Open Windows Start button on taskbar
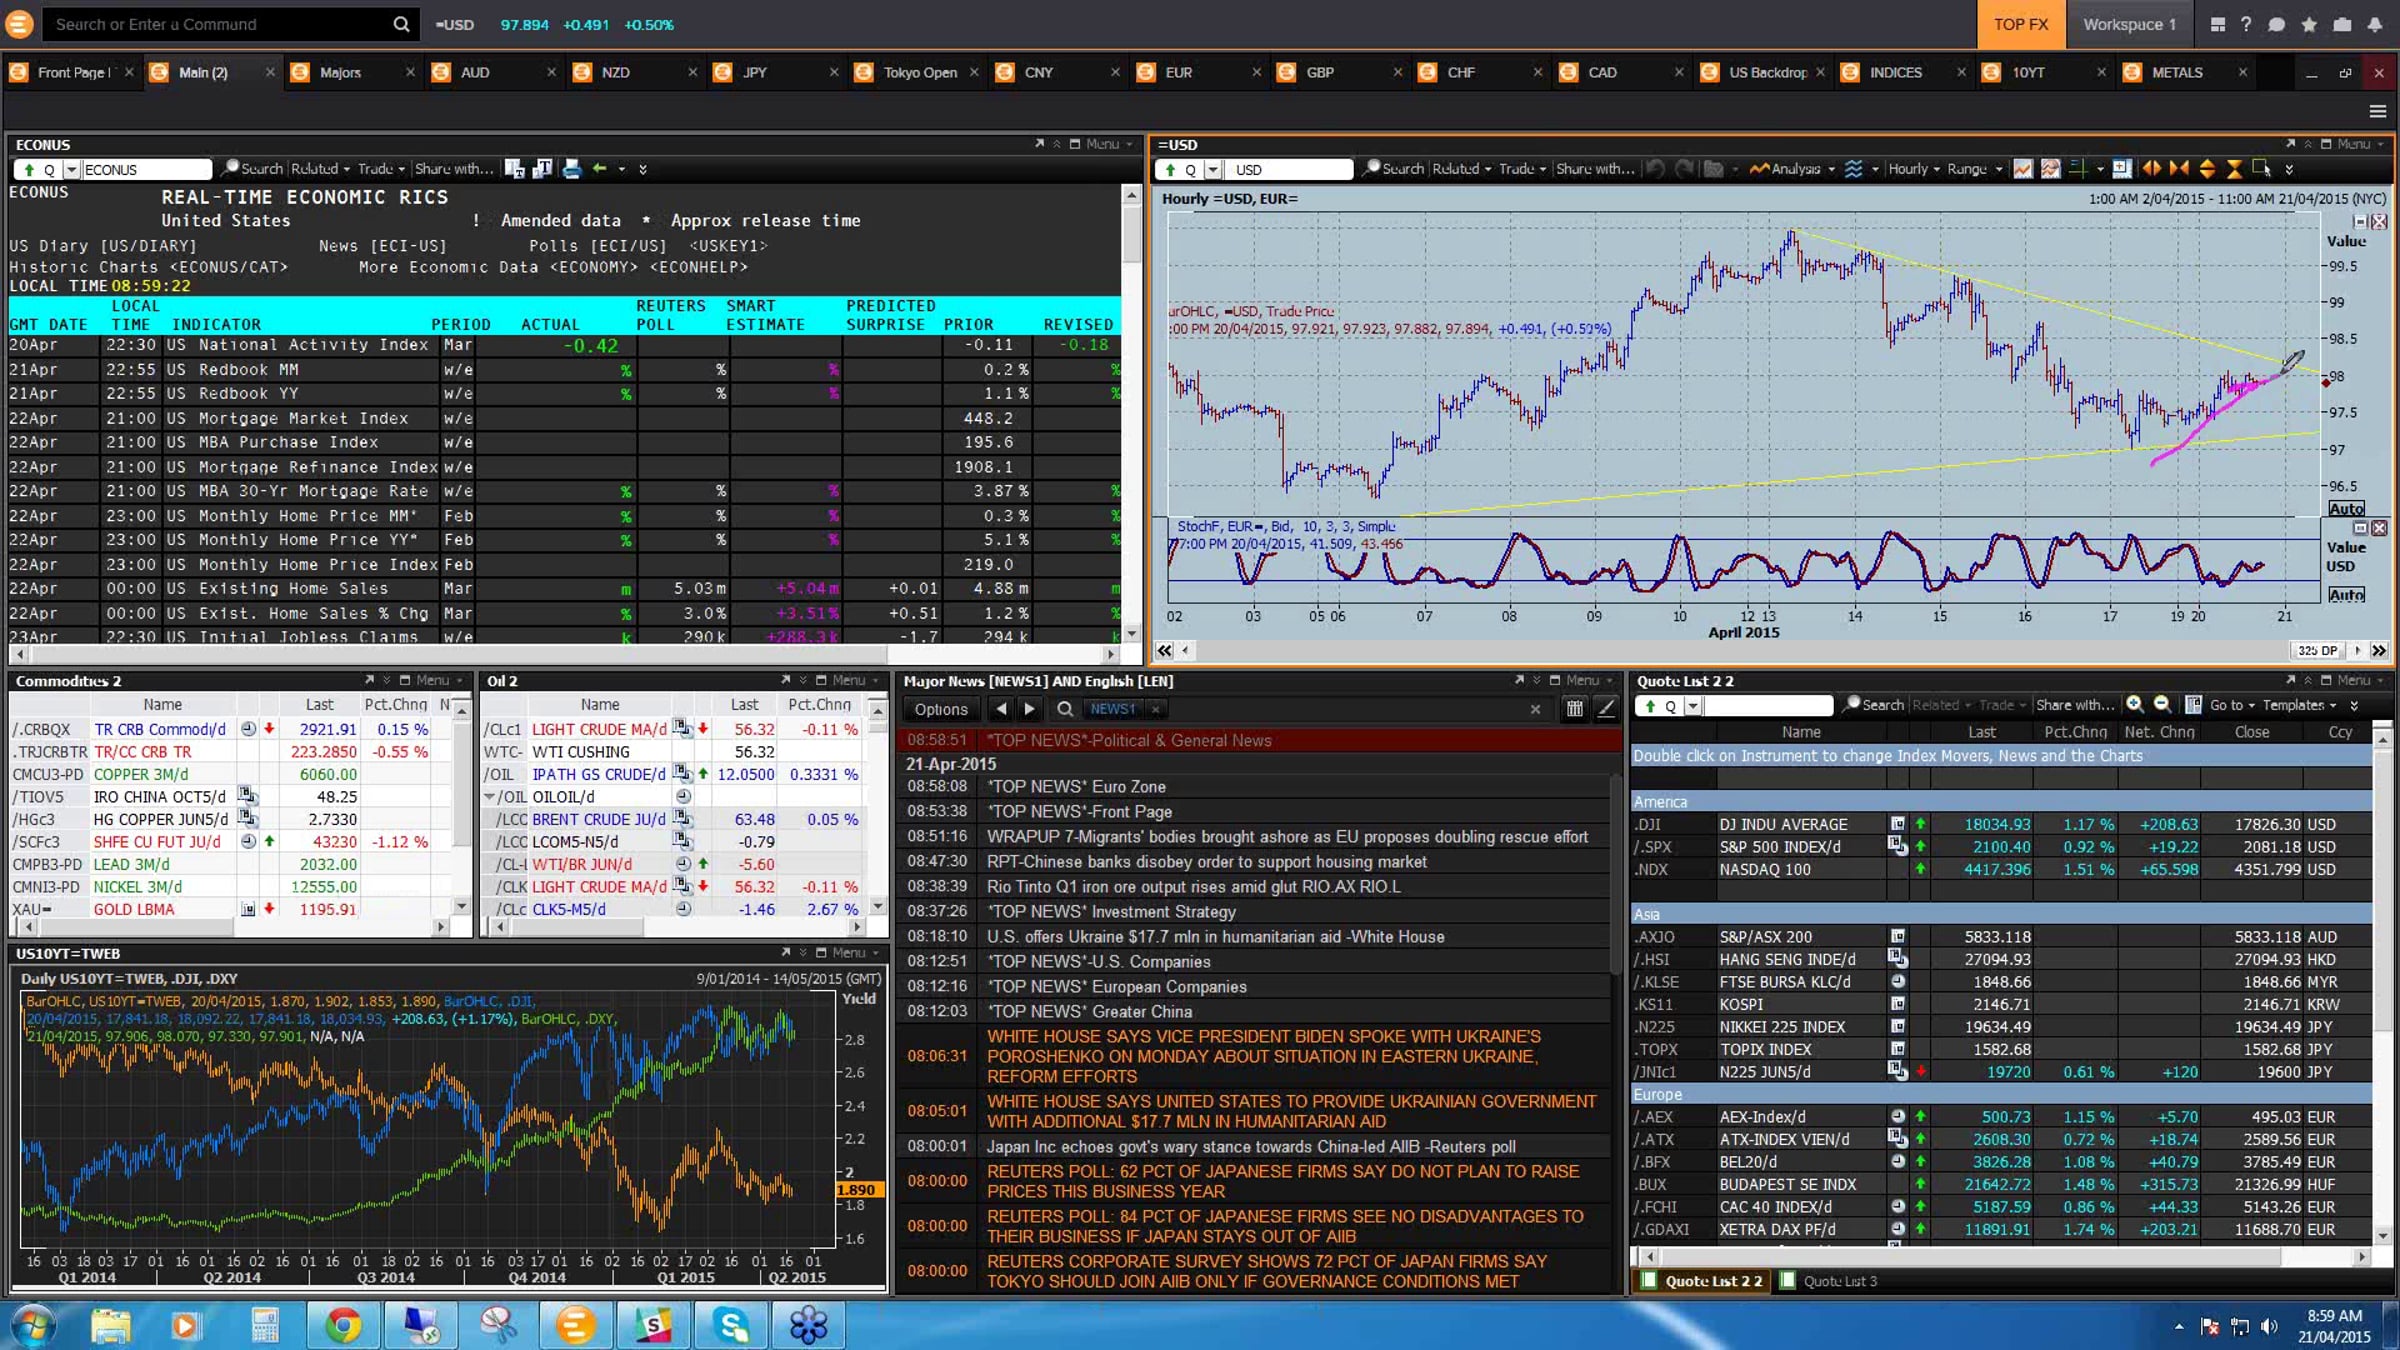Viewport: 2400px width, 1350px height. pos(32,1325)
